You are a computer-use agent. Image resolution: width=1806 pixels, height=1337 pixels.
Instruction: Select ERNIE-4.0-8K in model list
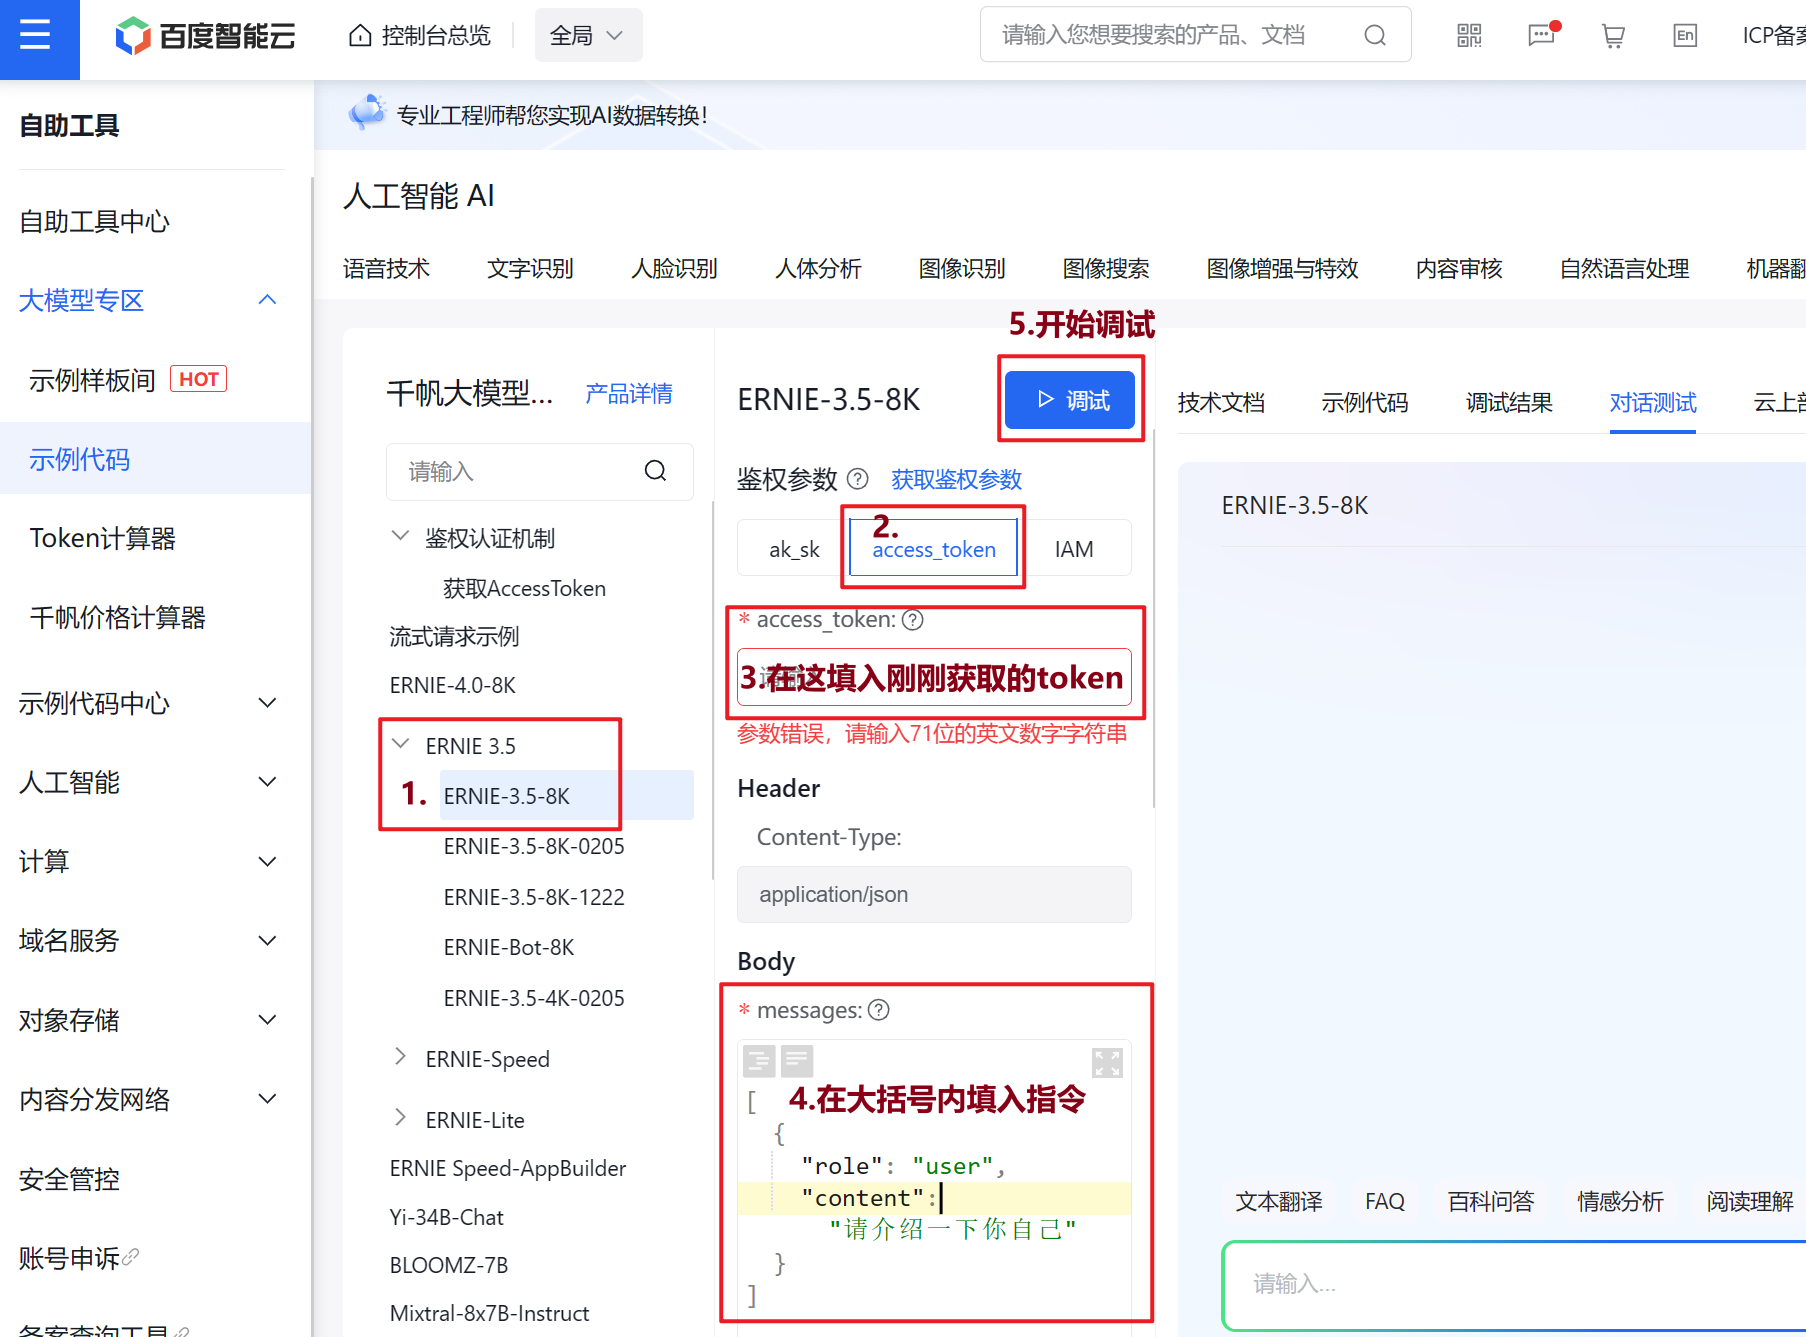click(x=452, y=685)
